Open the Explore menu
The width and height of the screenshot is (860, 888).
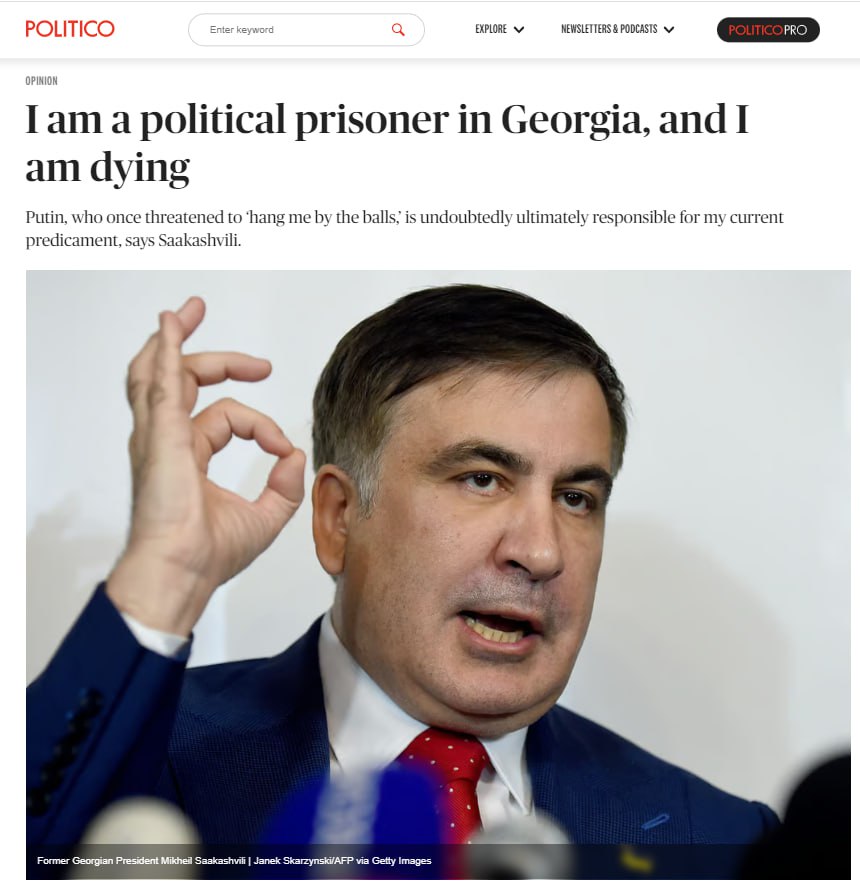point(499,29)
